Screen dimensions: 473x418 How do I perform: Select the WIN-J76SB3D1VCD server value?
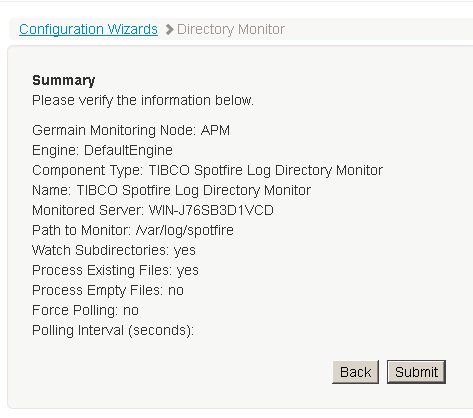pyautogui.click(x=211, y=210)
